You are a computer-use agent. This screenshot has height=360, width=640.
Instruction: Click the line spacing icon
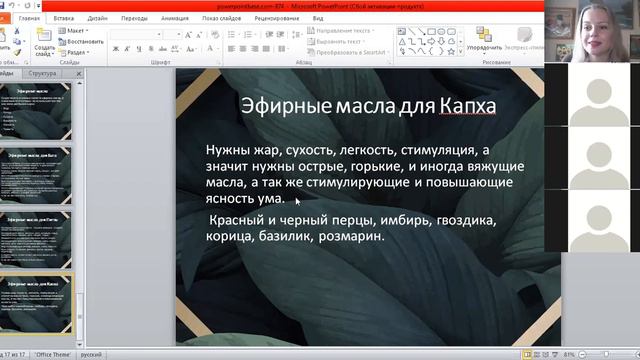pyautogui.click(x=296, y=35)
